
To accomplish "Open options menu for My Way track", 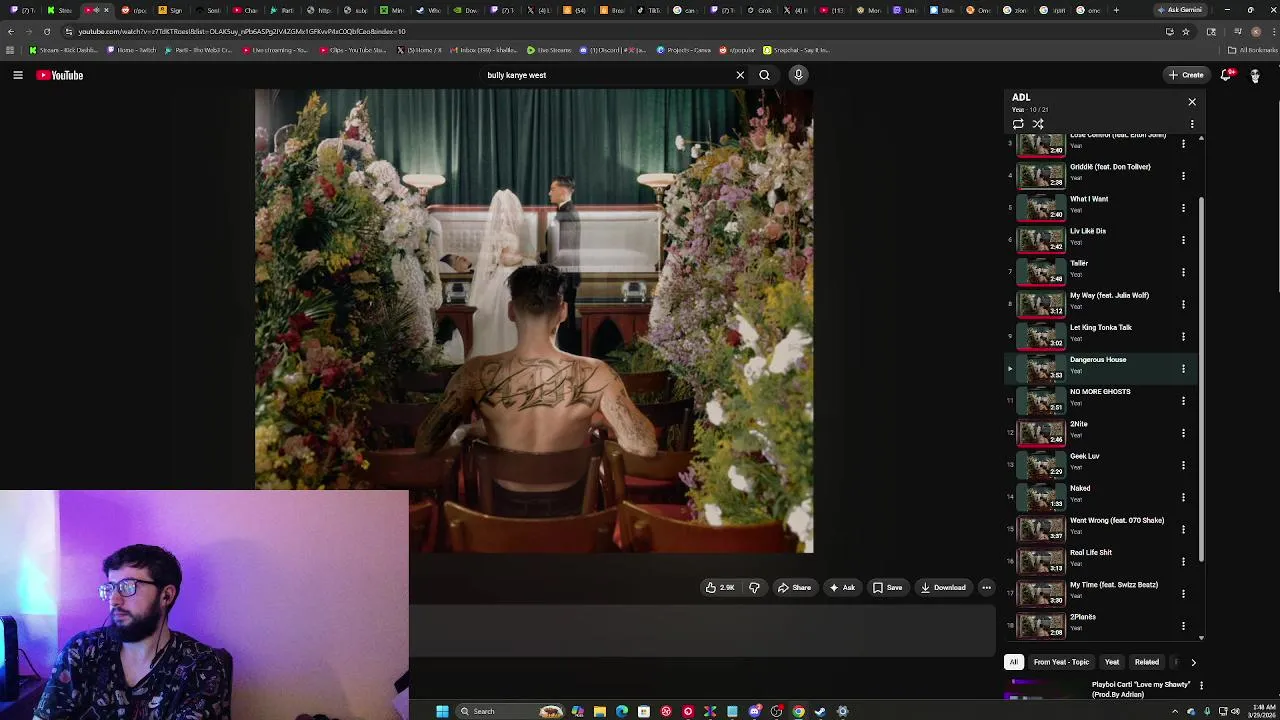I will (x=1183, y=304).
